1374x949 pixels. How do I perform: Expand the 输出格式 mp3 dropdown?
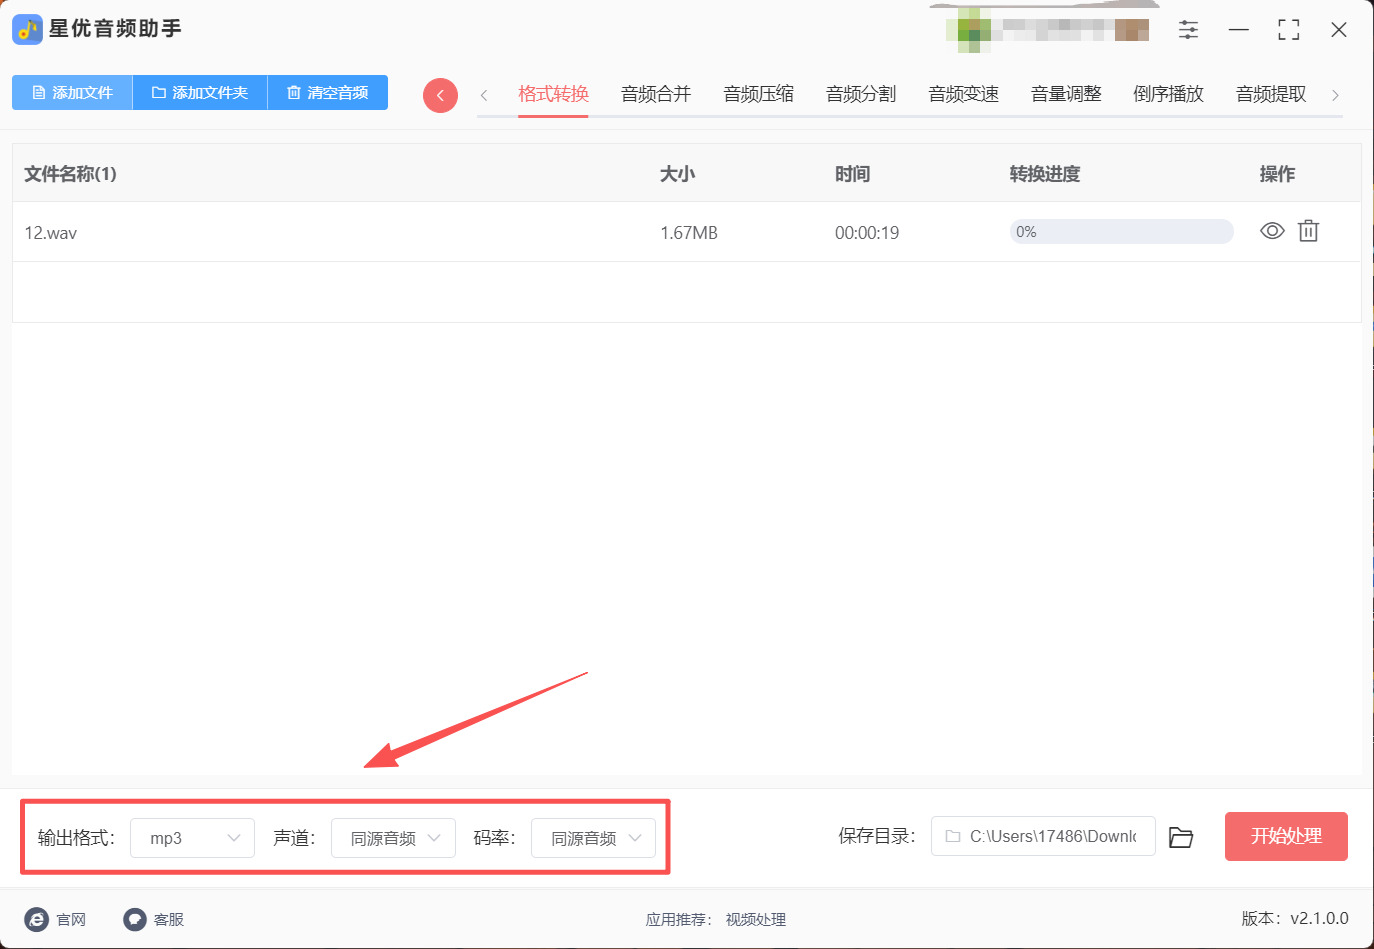pyautogui.click(x=193, y=838)
